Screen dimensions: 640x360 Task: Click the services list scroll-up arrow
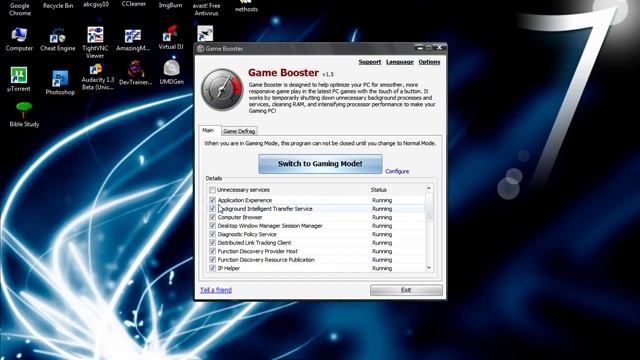pos(429,188)
